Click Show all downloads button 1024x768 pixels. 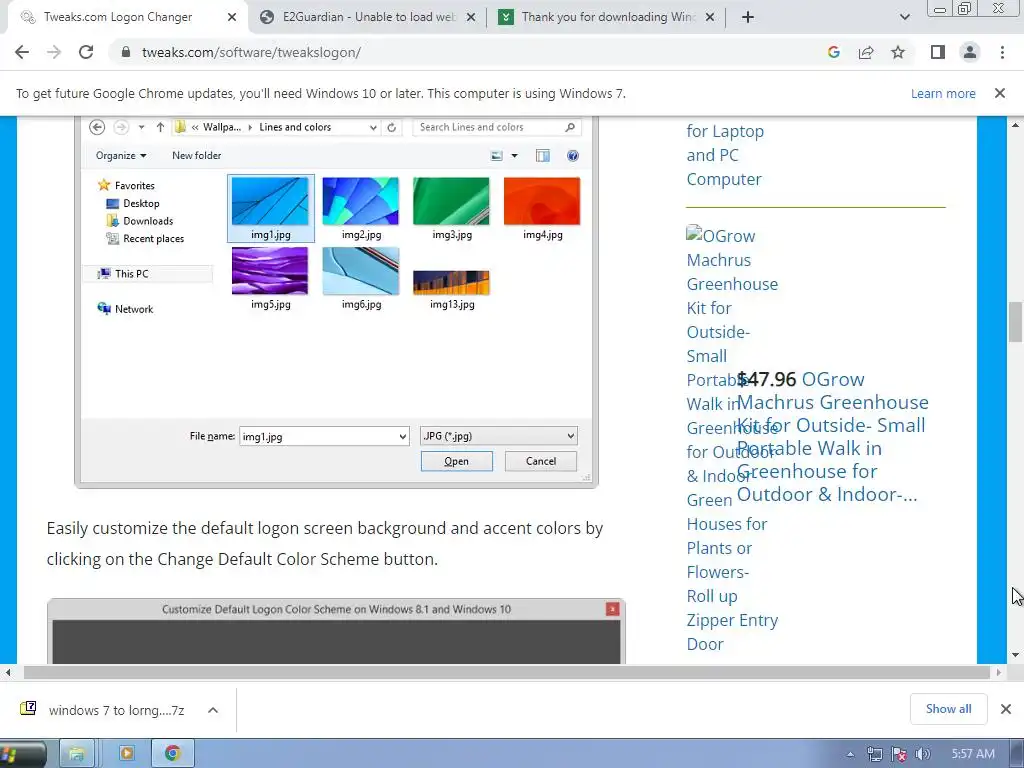(x=948, y=709)
